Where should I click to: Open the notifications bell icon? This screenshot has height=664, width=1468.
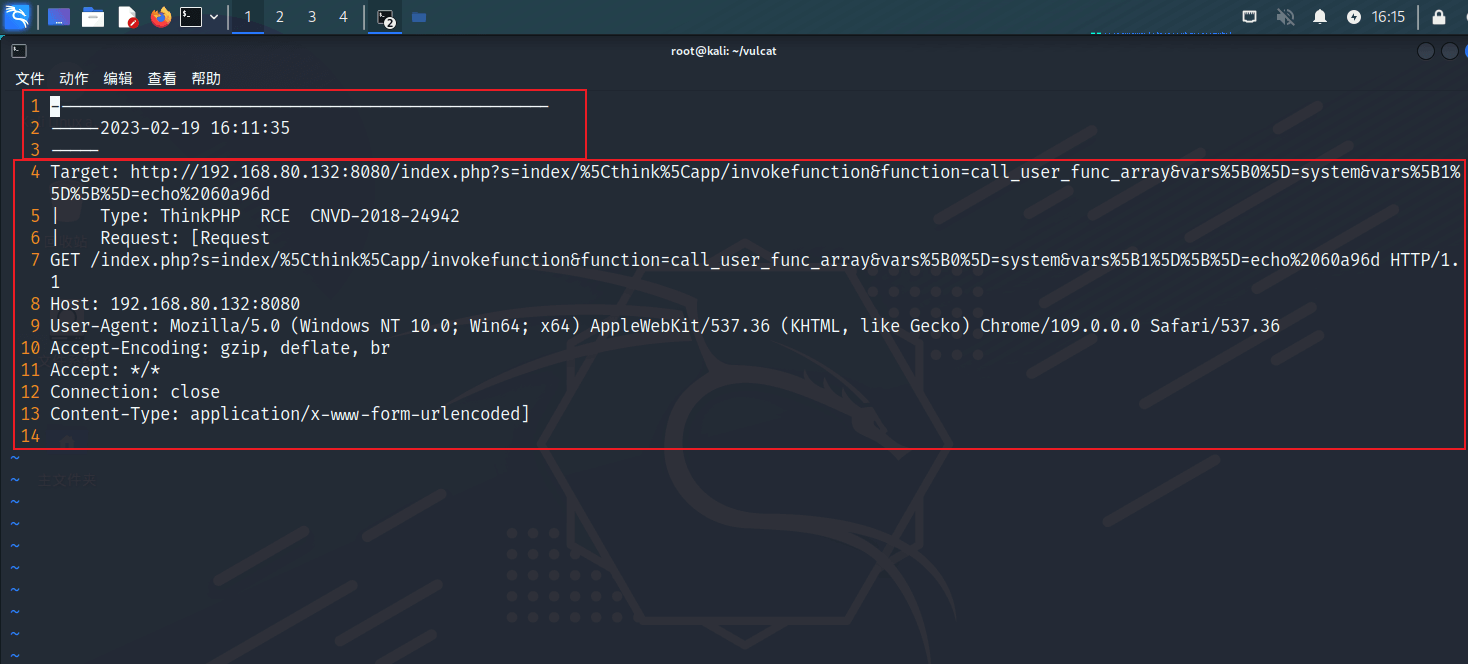click(x=1320, y=17)
